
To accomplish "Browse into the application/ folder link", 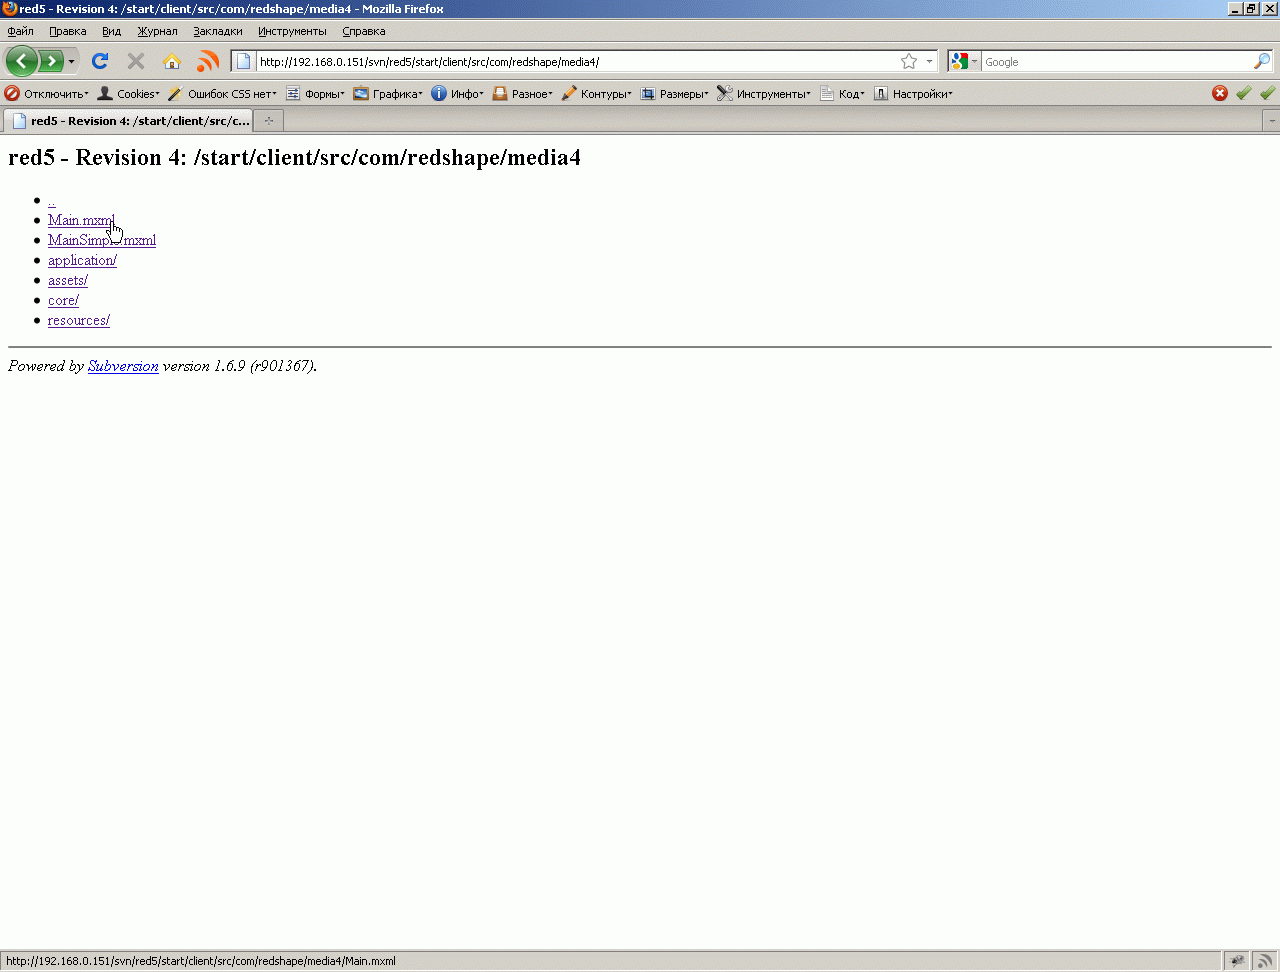I will tap(82, 260).
